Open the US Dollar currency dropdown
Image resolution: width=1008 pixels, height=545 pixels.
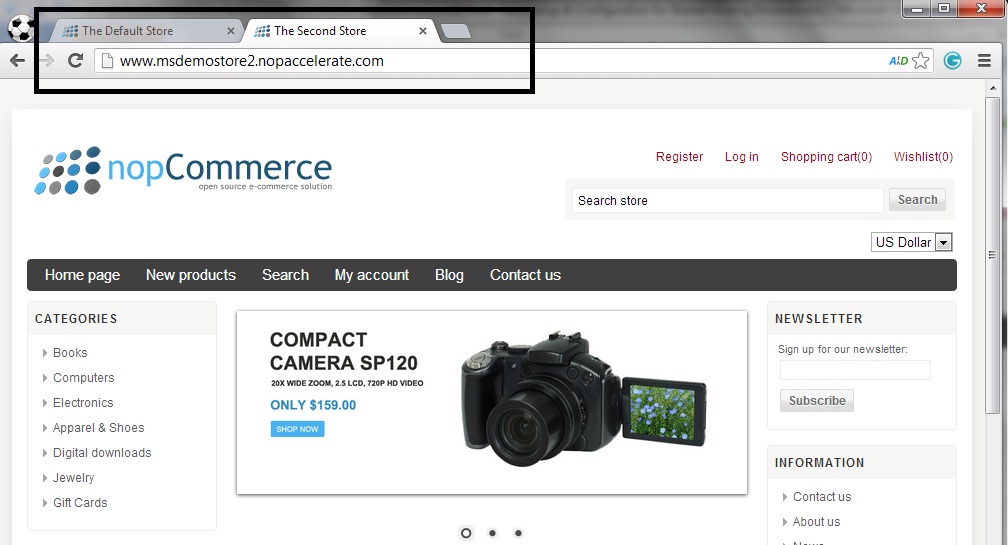click(x=912, y=242)
